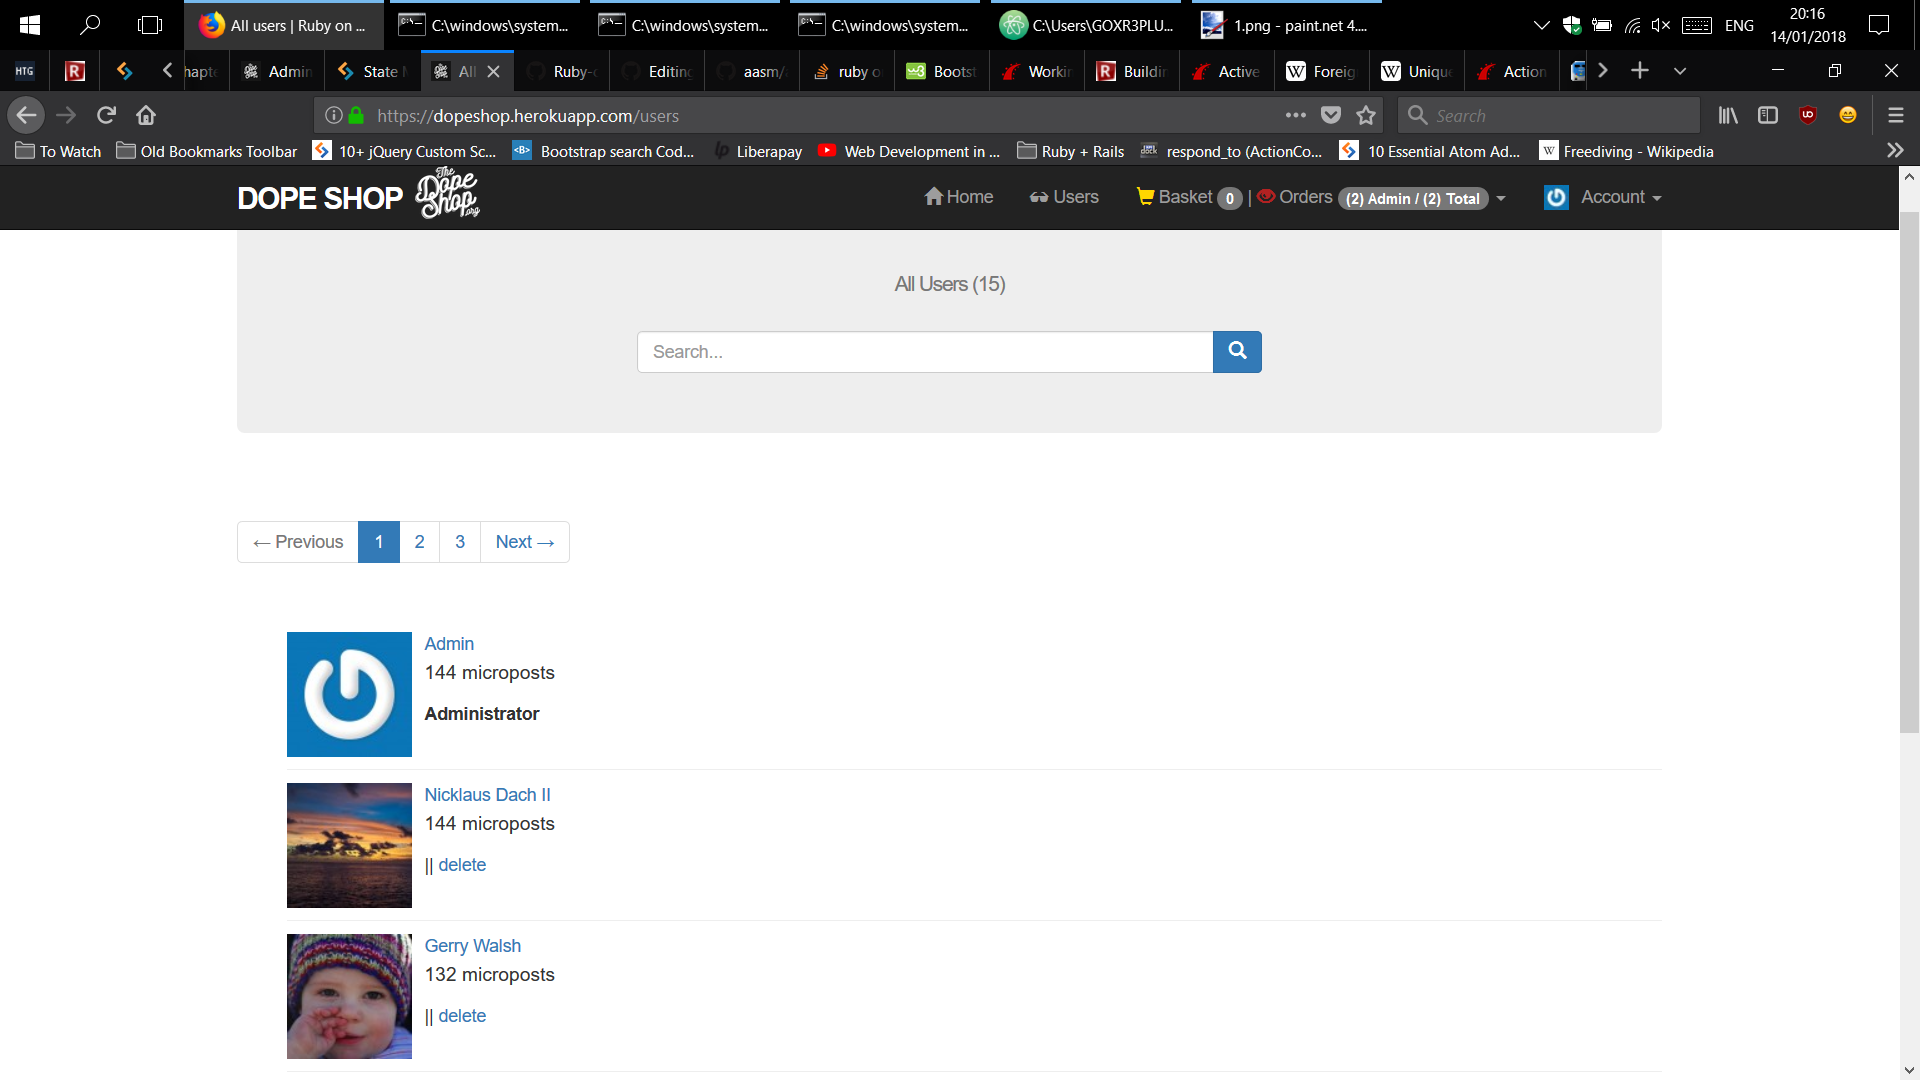This screenshot has width=1920, height=1080.
Task: Go to pagination page 2
Action: [419, 541]
